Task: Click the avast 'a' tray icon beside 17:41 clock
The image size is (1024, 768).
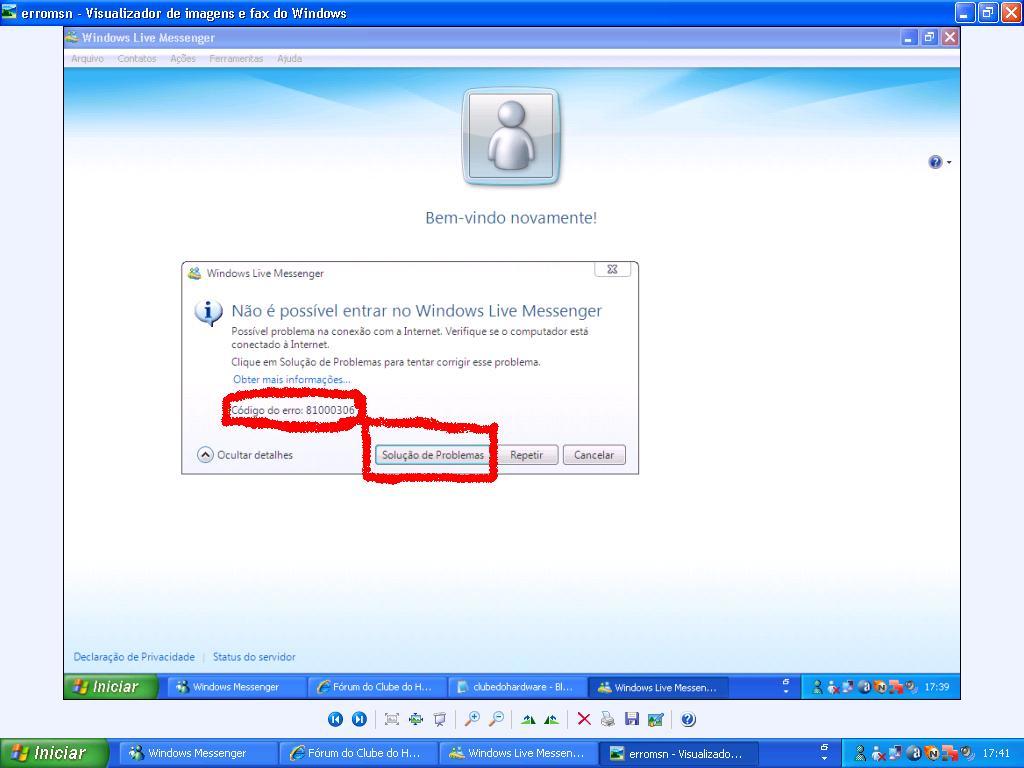Action: click(x=914, y=753)
